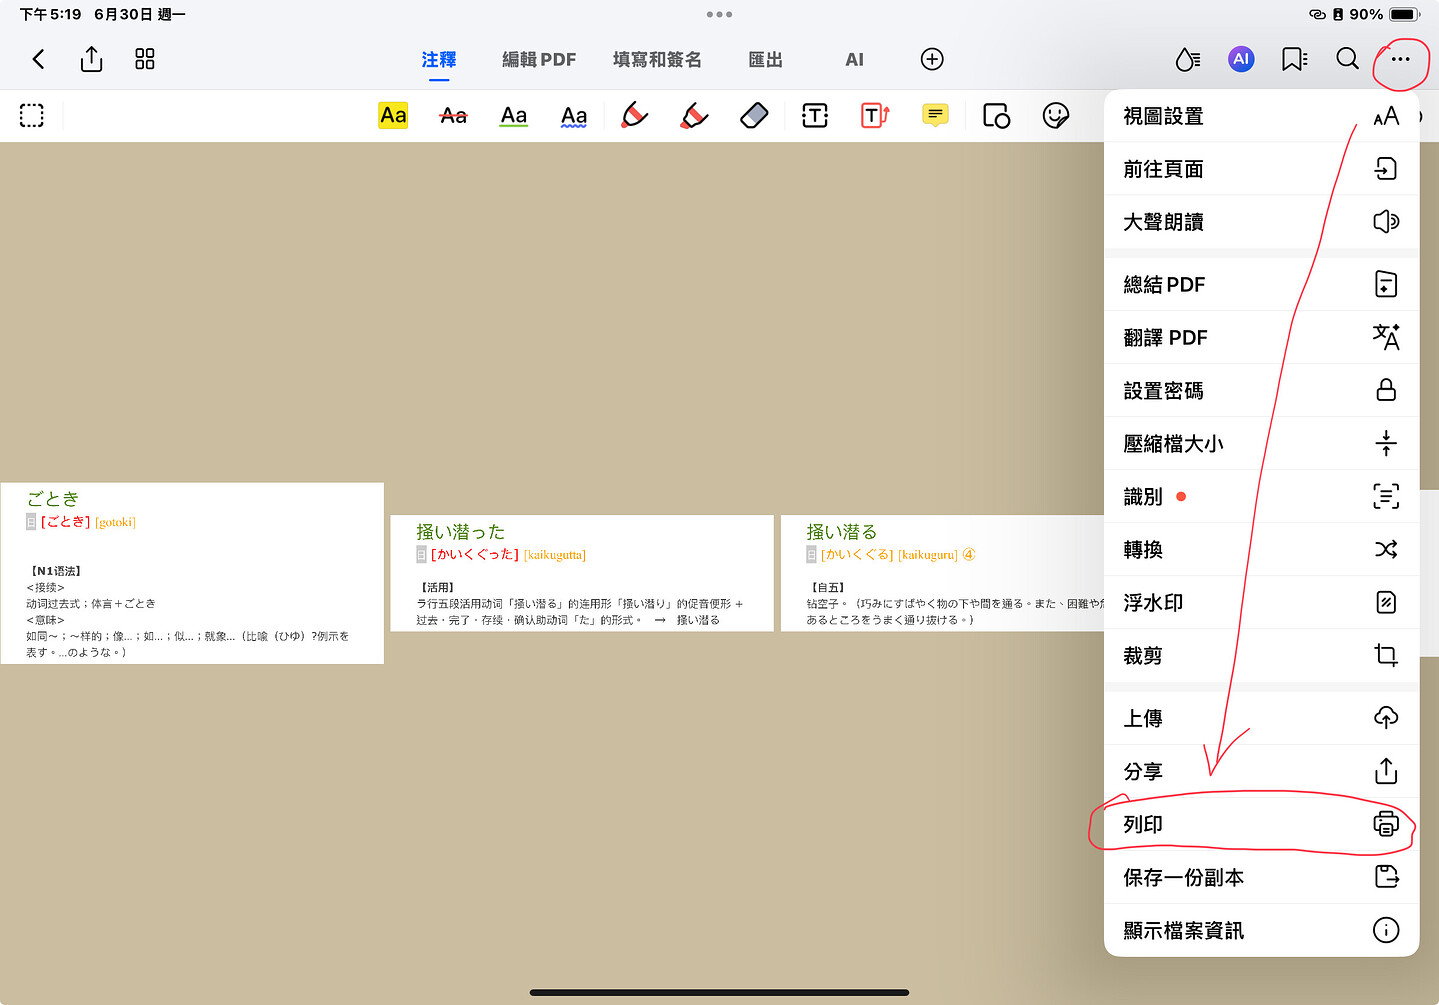The height and width of the screenshot is (1005, 1439).
Task: Open the 填寫和簽名 tab
Action: pos(657,60)
